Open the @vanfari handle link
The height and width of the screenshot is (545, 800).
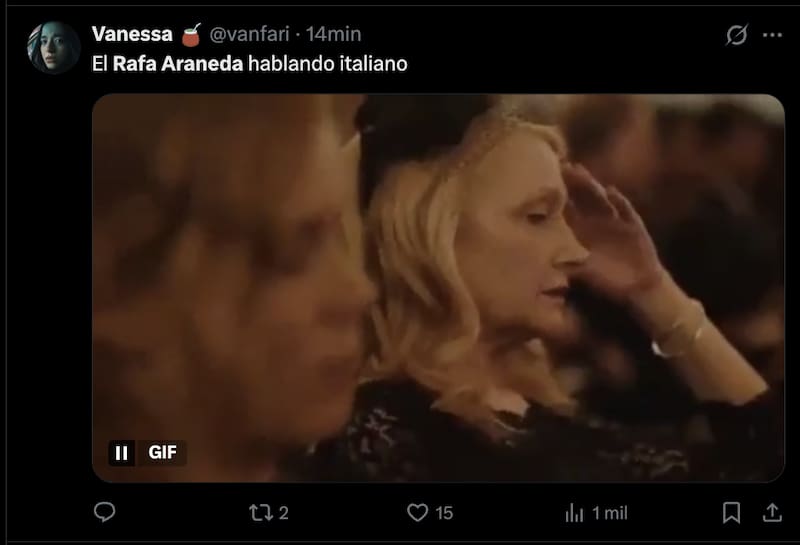coord(249,34)
